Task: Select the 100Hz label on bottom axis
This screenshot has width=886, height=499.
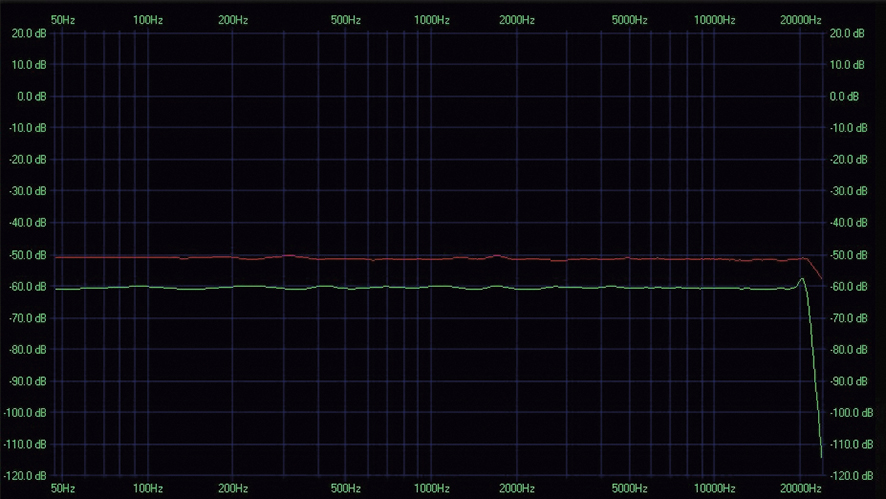Action: (148, 488)
